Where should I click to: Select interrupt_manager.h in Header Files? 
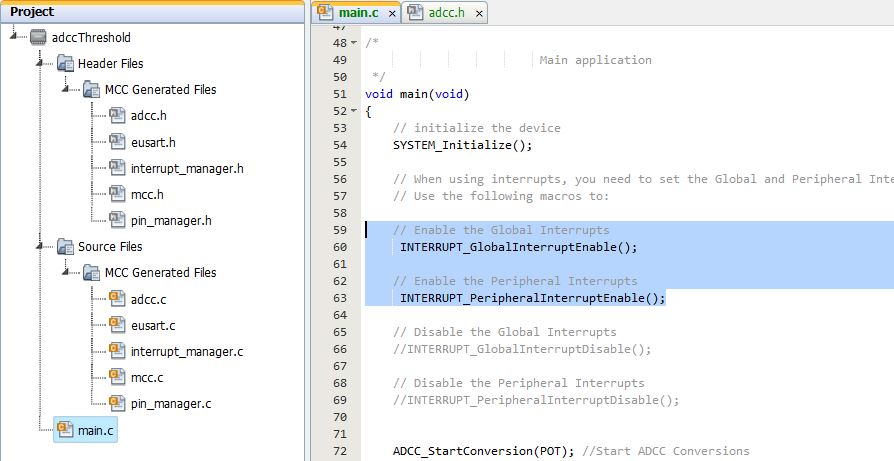[186, 168]
